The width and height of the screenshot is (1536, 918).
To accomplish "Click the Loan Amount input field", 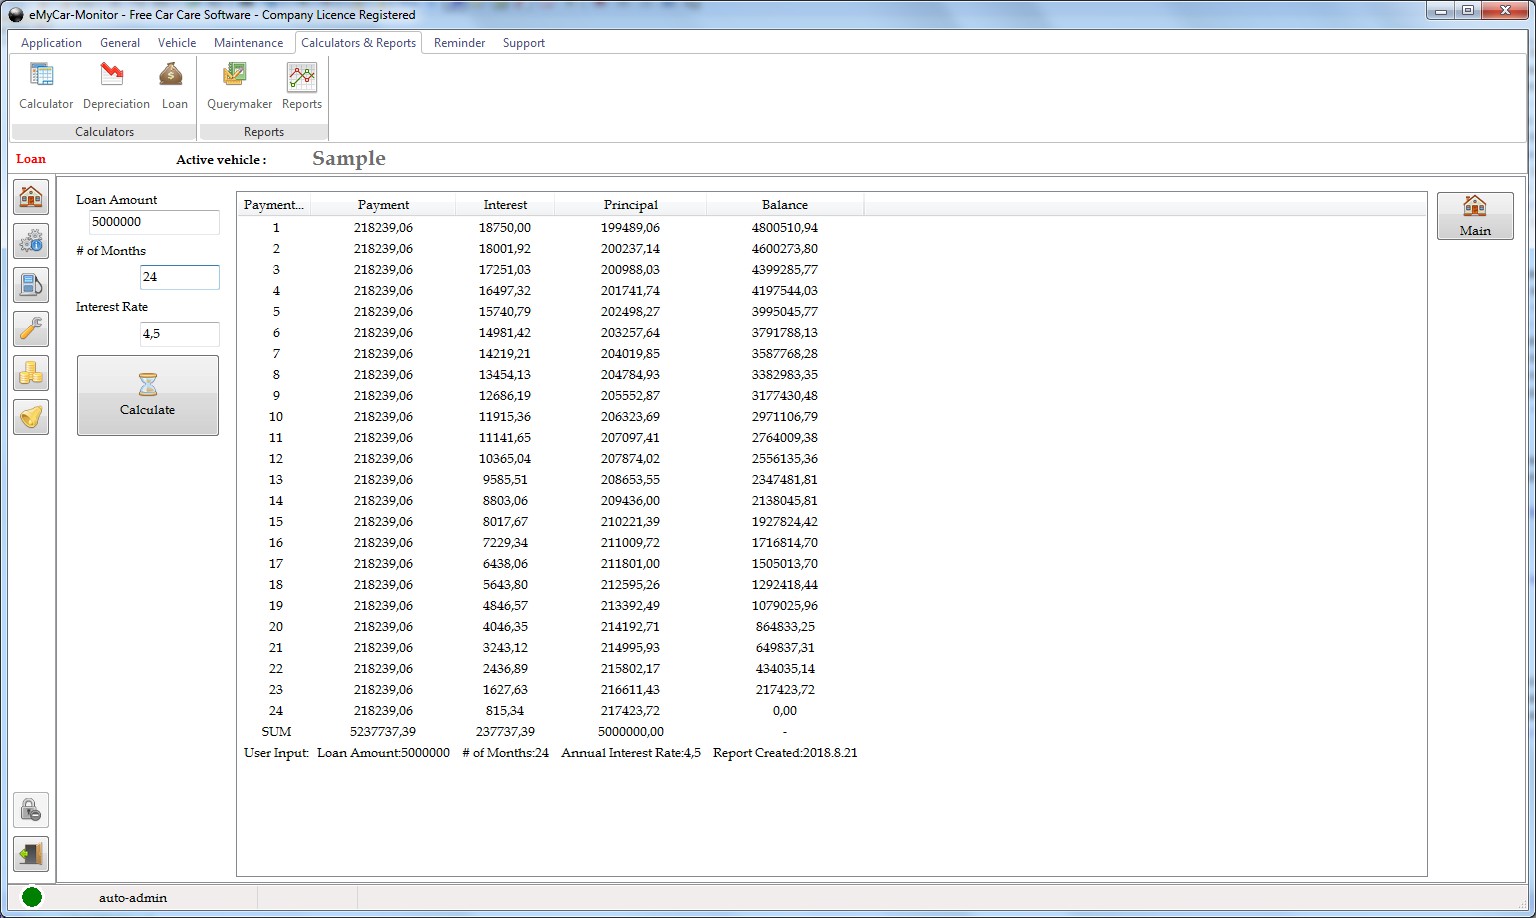I will point(153,222).
